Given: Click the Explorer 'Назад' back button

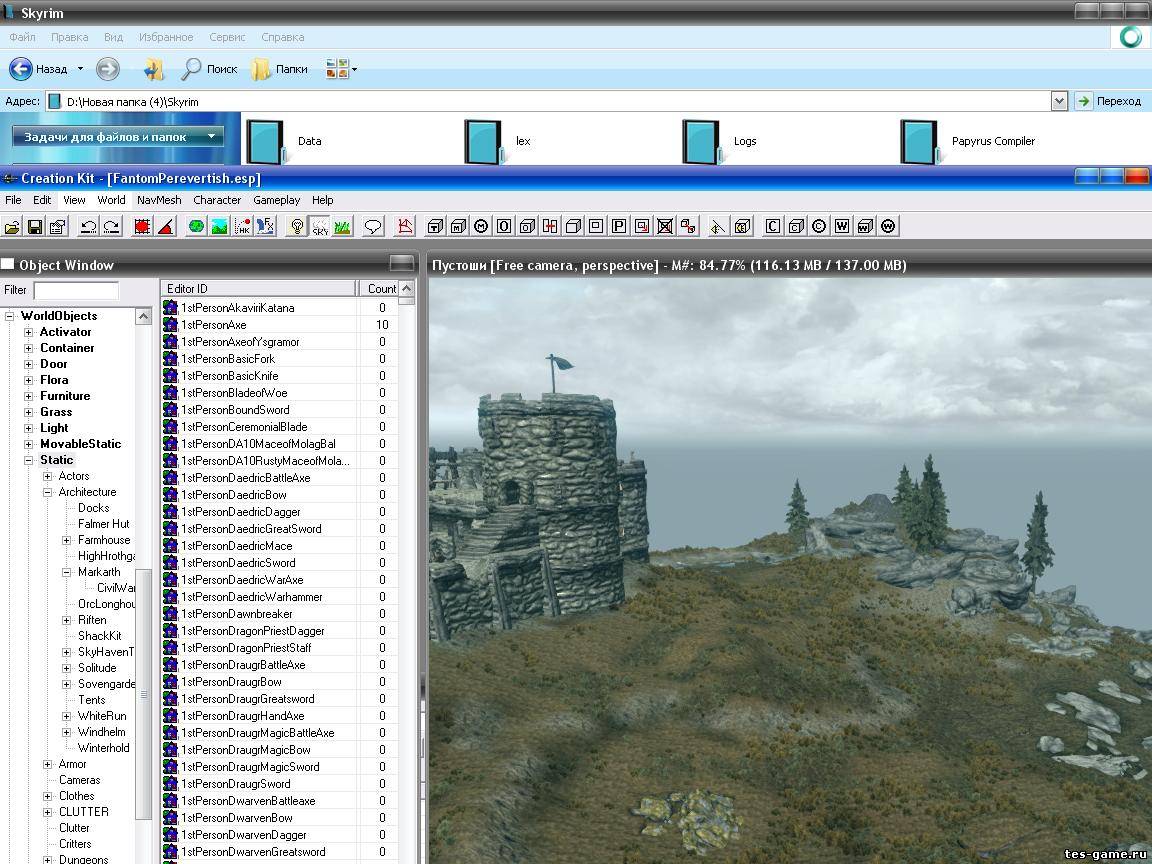Looking at the screenshot, I should point(38,69).
